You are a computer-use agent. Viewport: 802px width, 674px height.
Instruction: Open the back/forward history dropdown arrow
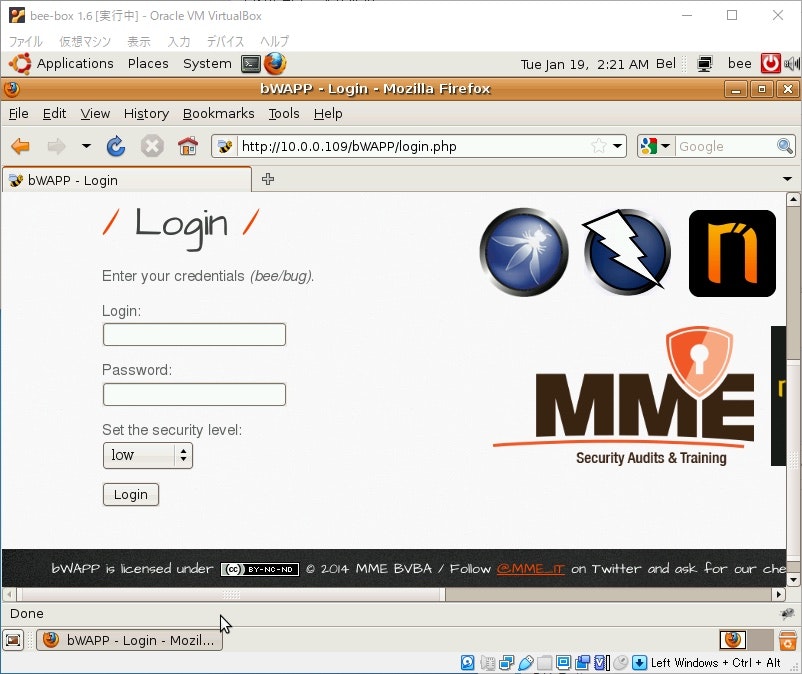pyautogui.click(x=86, y=146)
